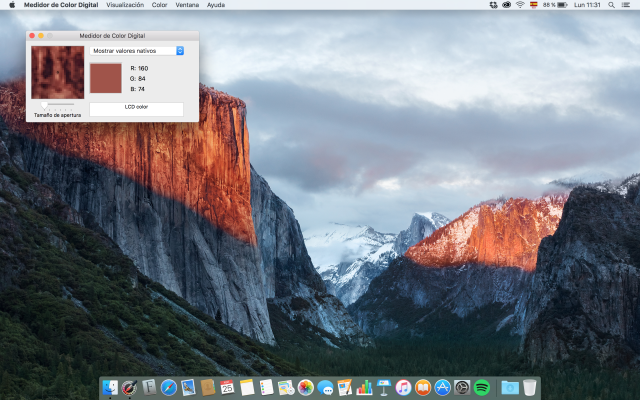
Task: Launch the App Store from Dock
Action: [442, 387]
